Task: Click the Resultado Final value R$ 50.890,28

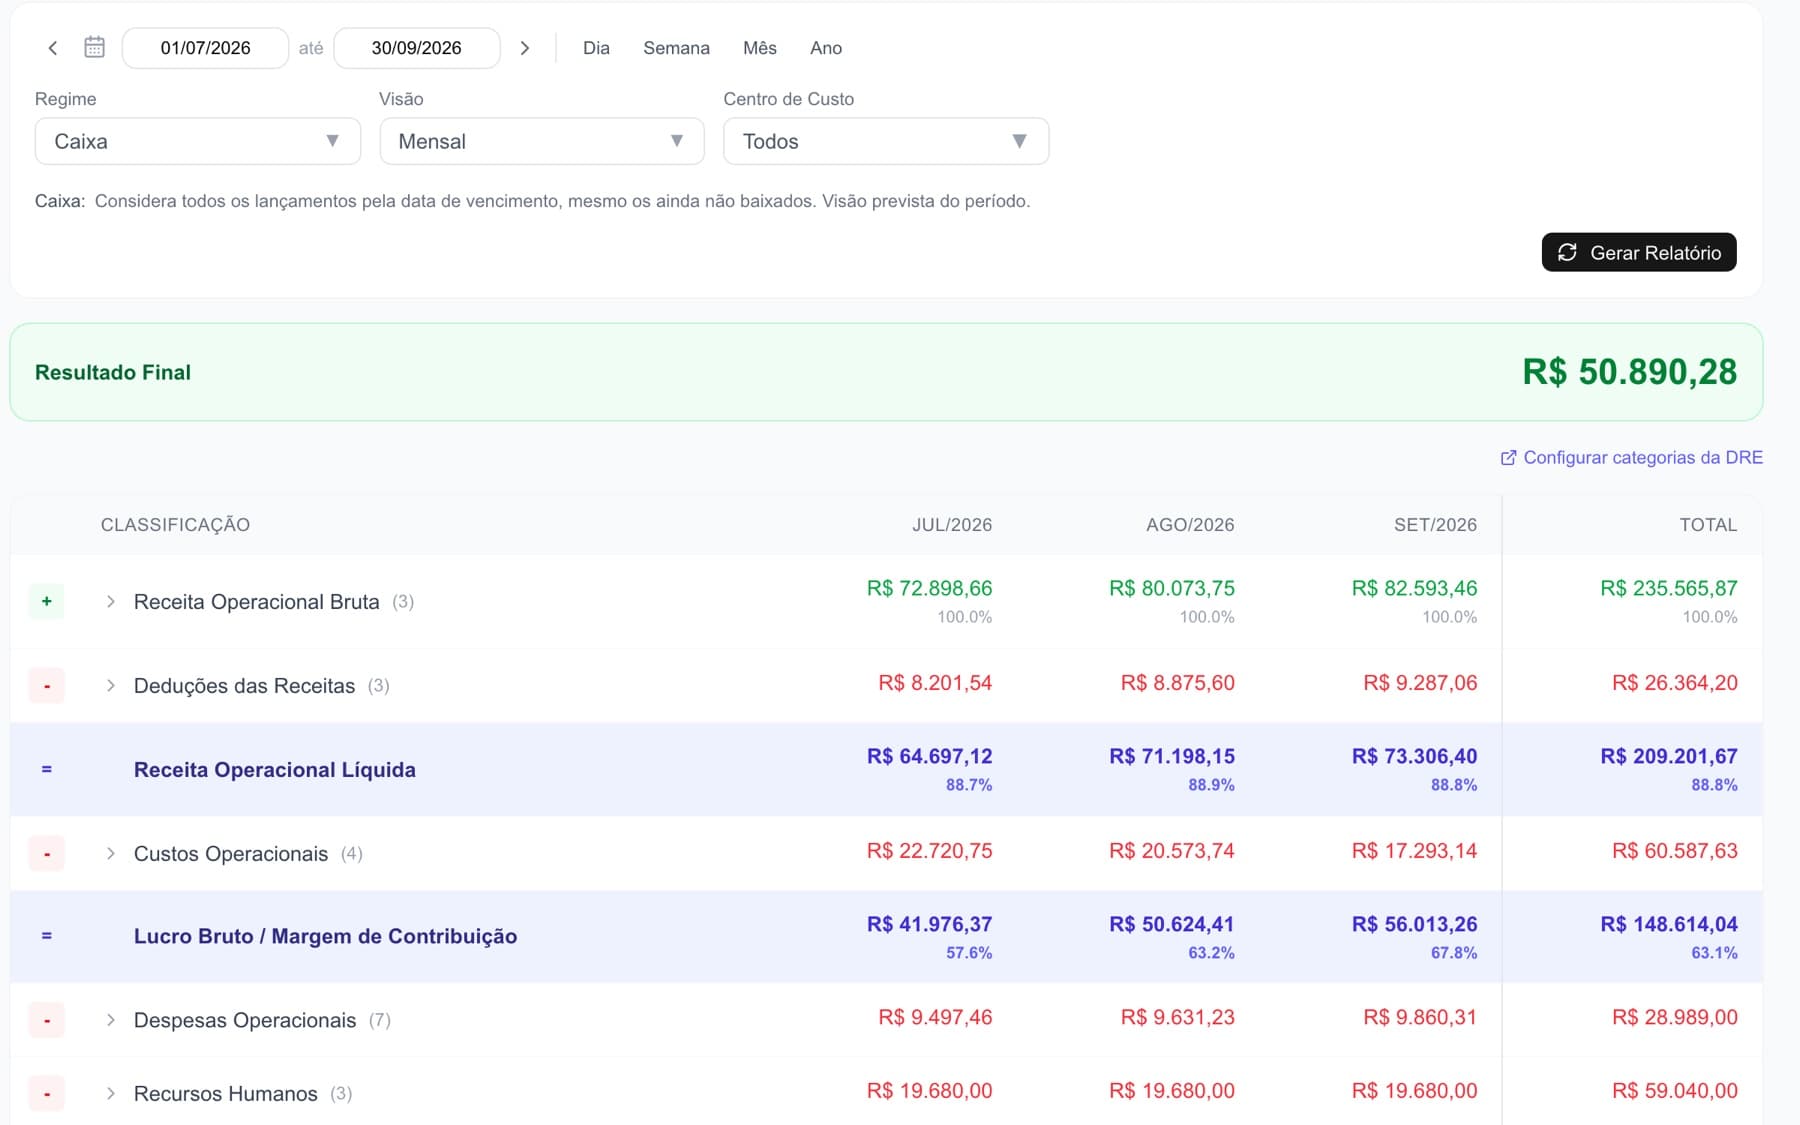Action: pyautogui.click(x=1629, y=372)
